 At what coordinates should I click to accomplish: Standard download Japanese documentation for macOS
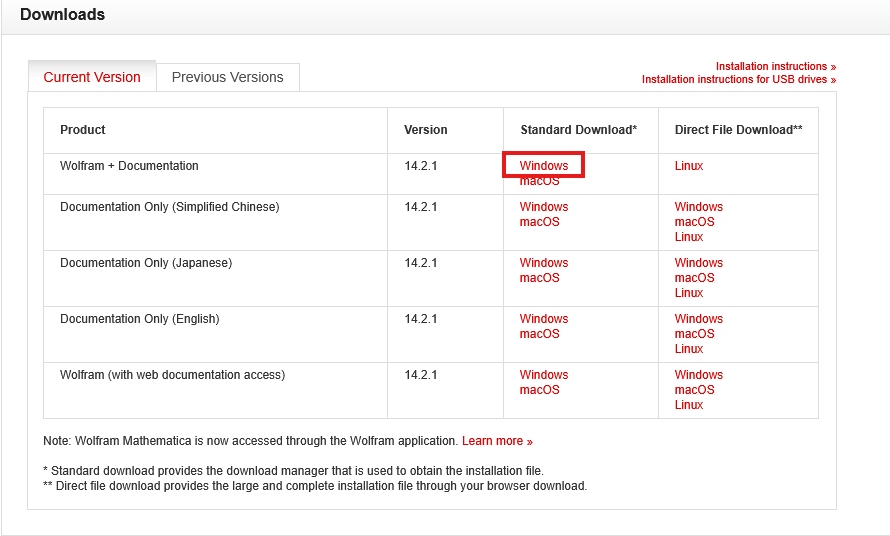539,278
